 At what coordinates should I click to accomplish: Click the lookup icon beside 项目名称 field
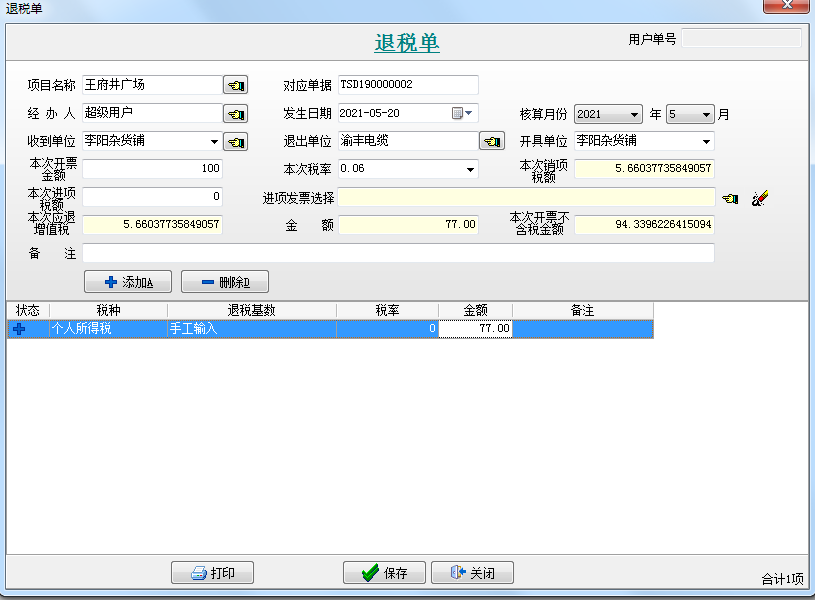[x=235, y=86]
